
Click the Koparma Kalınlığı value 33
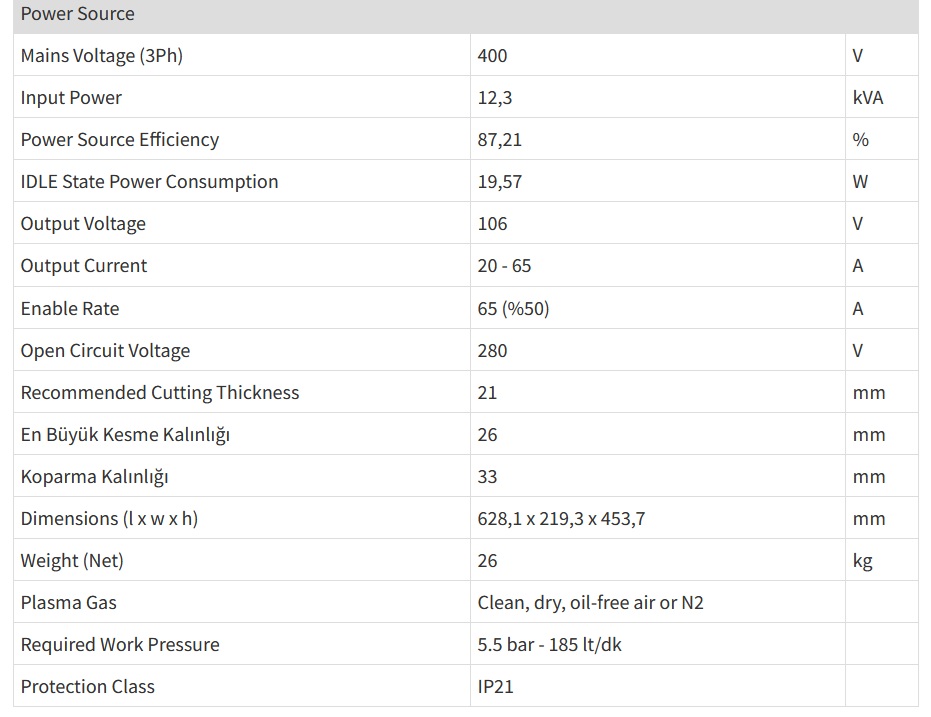[488, 477]
